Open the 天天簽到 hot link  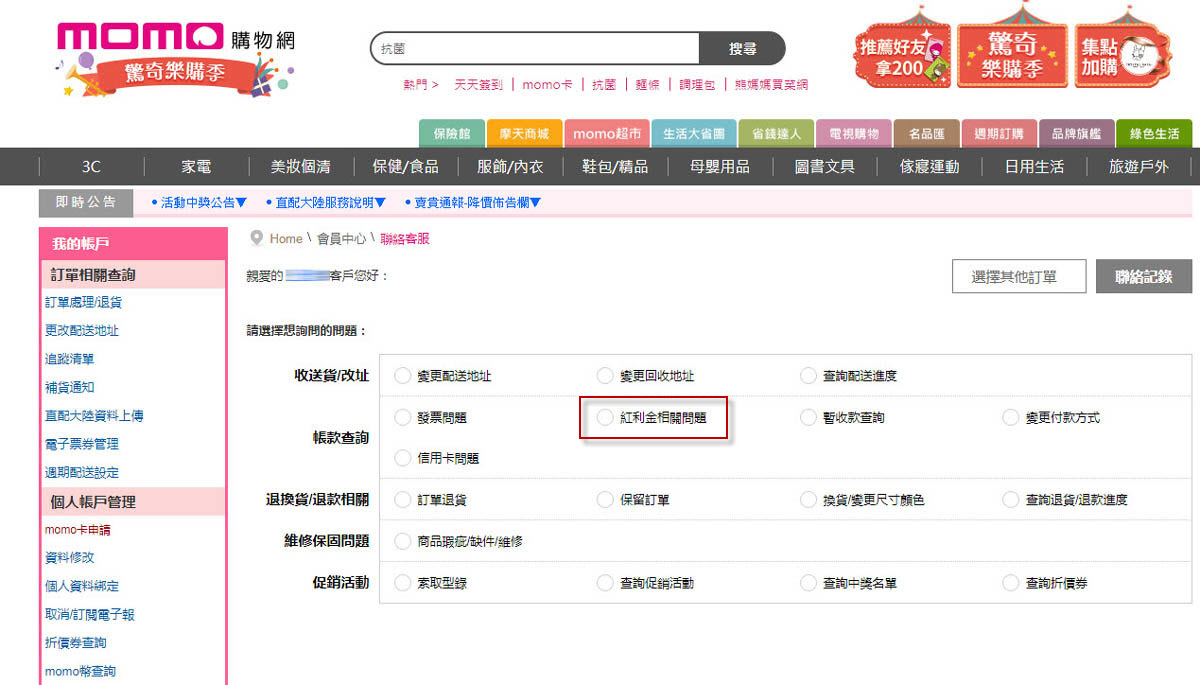479,85
